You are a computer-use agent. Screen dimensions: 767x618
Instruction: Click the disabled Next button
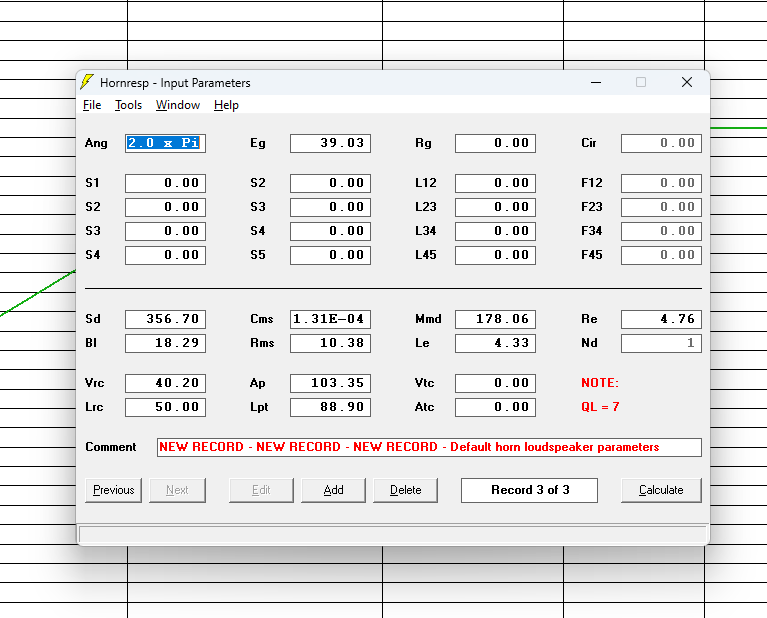pyautogui.click(x=177, y=490)
